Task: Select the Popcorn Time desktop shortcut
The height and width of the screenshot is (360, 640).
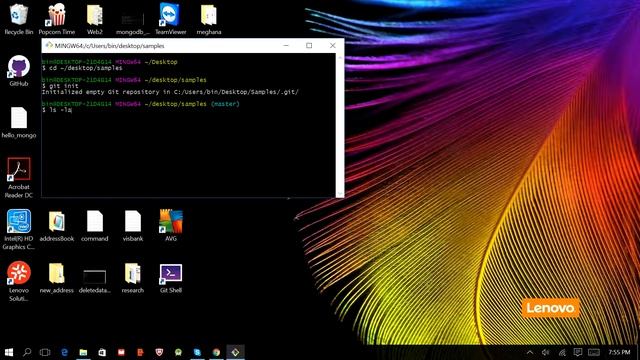Action: (x=57, y=19)
